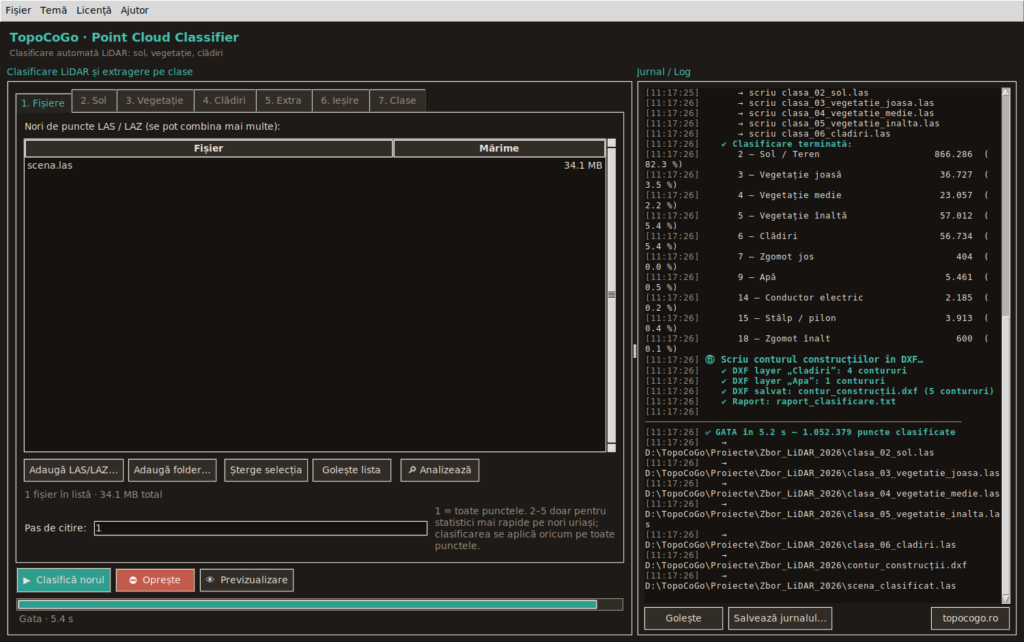Sort by the Fișier column header
Image resolution: width=1024 pixels, height=642 pixels.
208,148
